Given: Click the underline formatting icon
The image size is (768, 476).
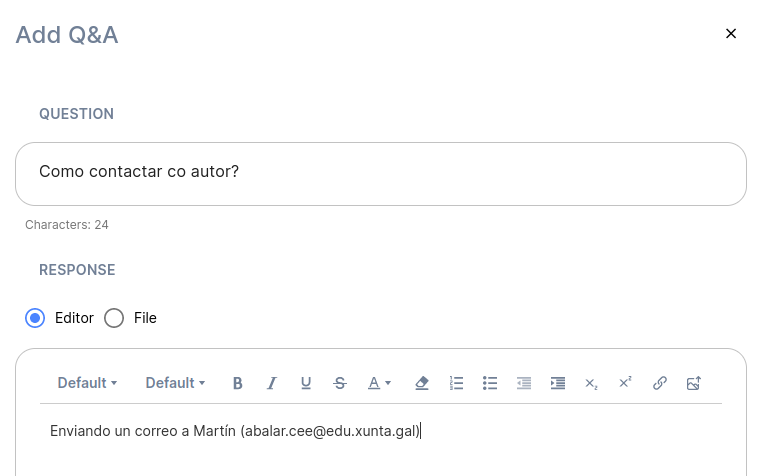Looking at the screenshot, I should [x=306, y=383].
